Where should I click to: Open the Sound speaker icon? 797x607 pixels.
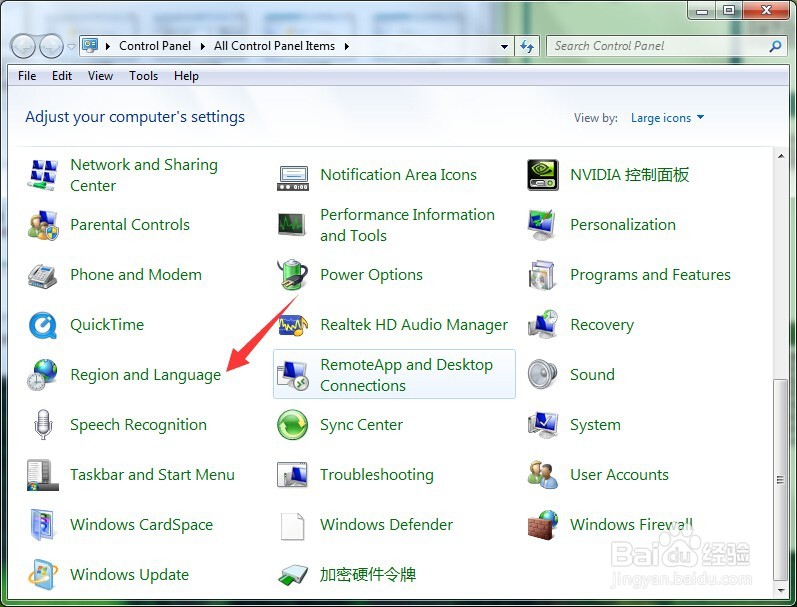point(542,375)
